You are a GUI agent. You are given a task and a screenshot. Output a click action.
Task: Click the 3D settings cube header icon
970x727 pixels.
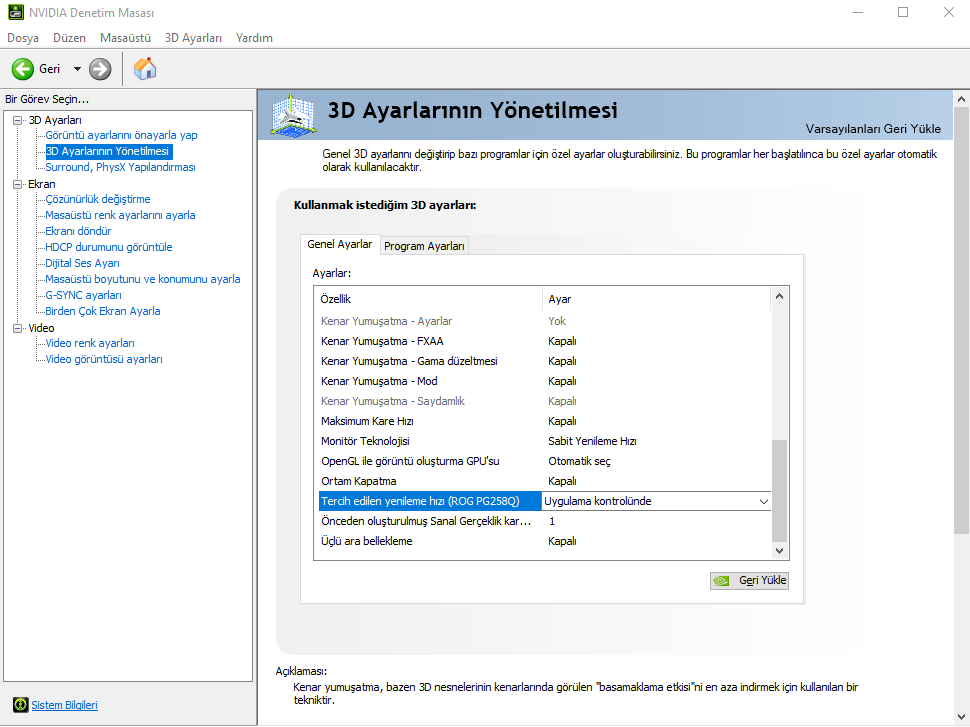(294, 115)
